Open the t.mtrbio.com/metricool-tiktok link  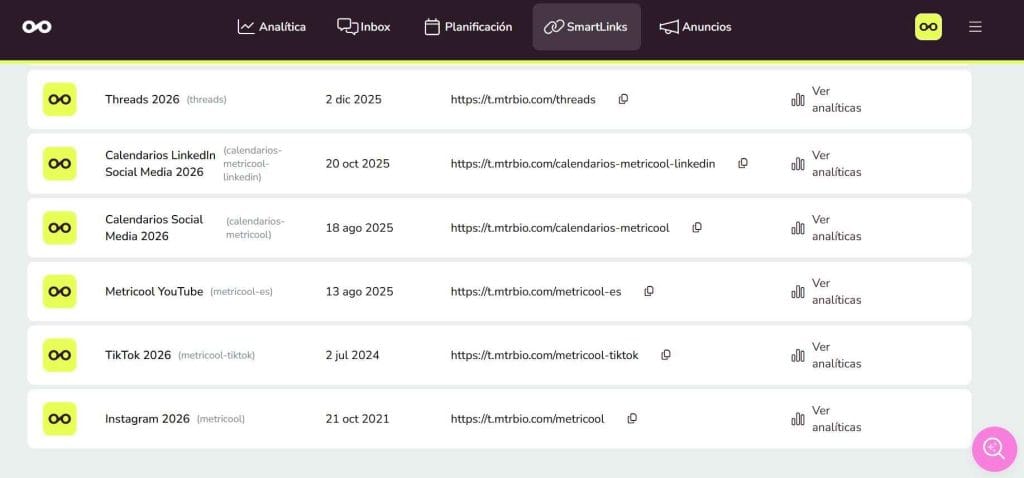click(544, 355)
